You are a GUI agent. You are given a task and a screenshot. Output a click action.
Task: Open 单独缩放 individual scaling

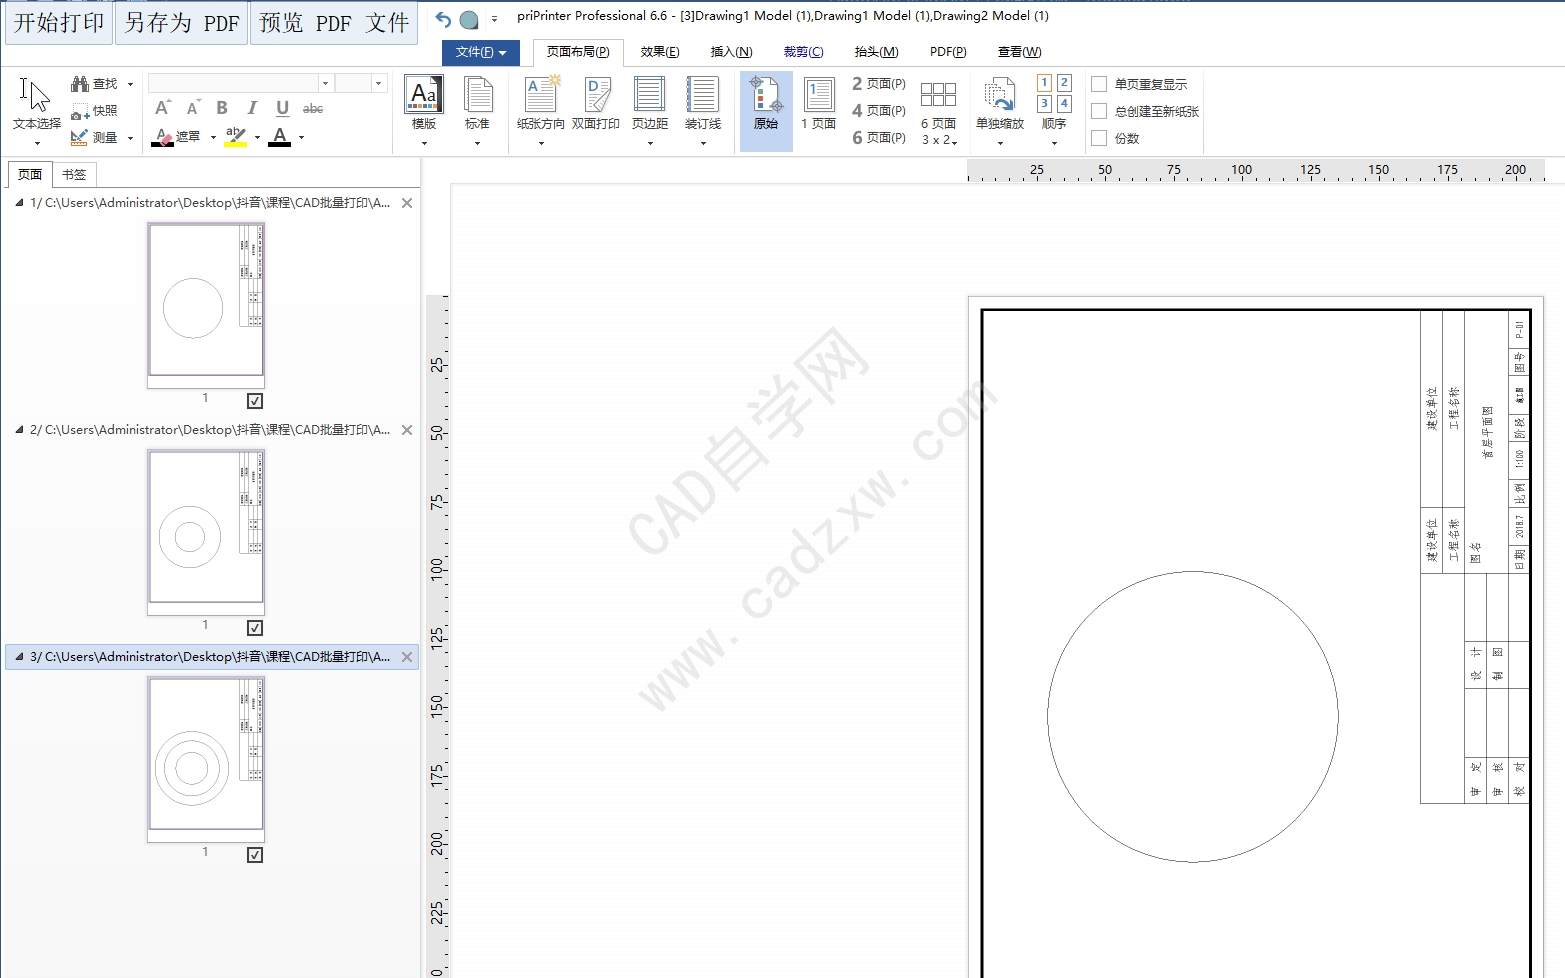coord(1000,111)
